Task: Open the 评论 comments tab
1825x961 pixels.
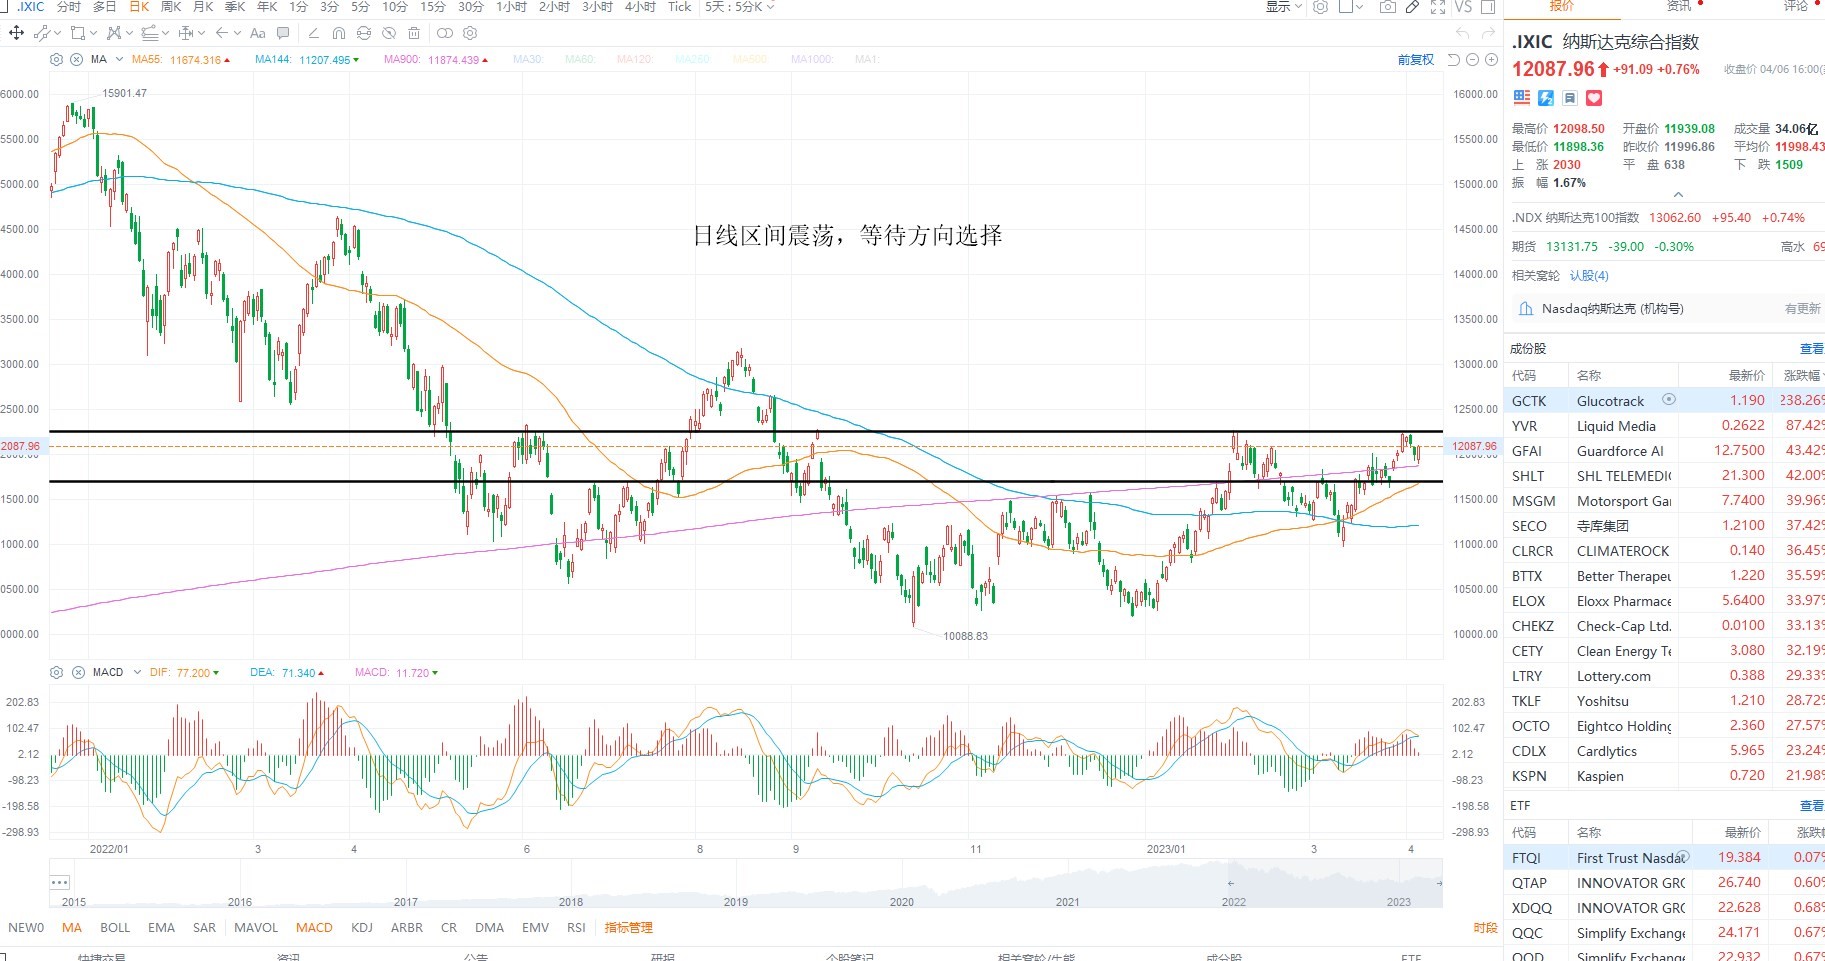Action: tap(1796, 6)
